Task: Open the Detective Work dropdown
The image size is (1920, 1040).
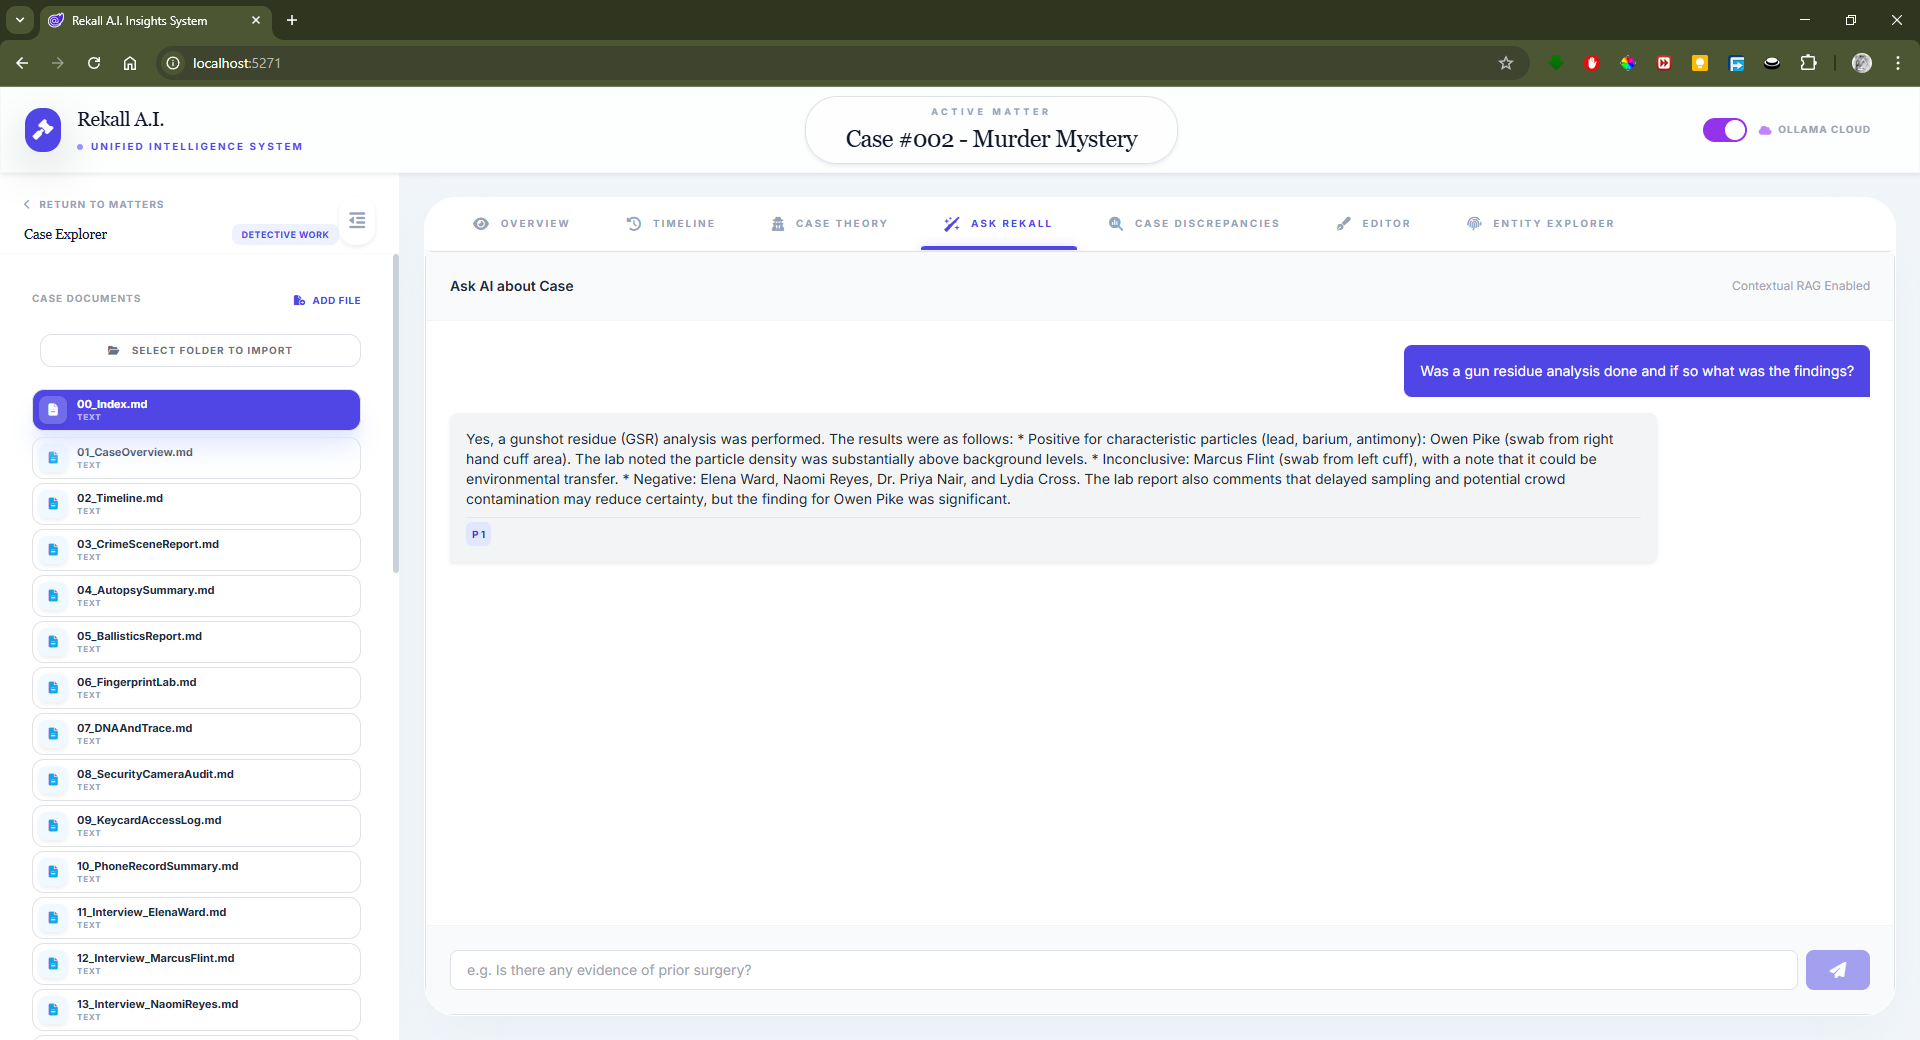Action: pyautogui.click(x=284, y=234)
